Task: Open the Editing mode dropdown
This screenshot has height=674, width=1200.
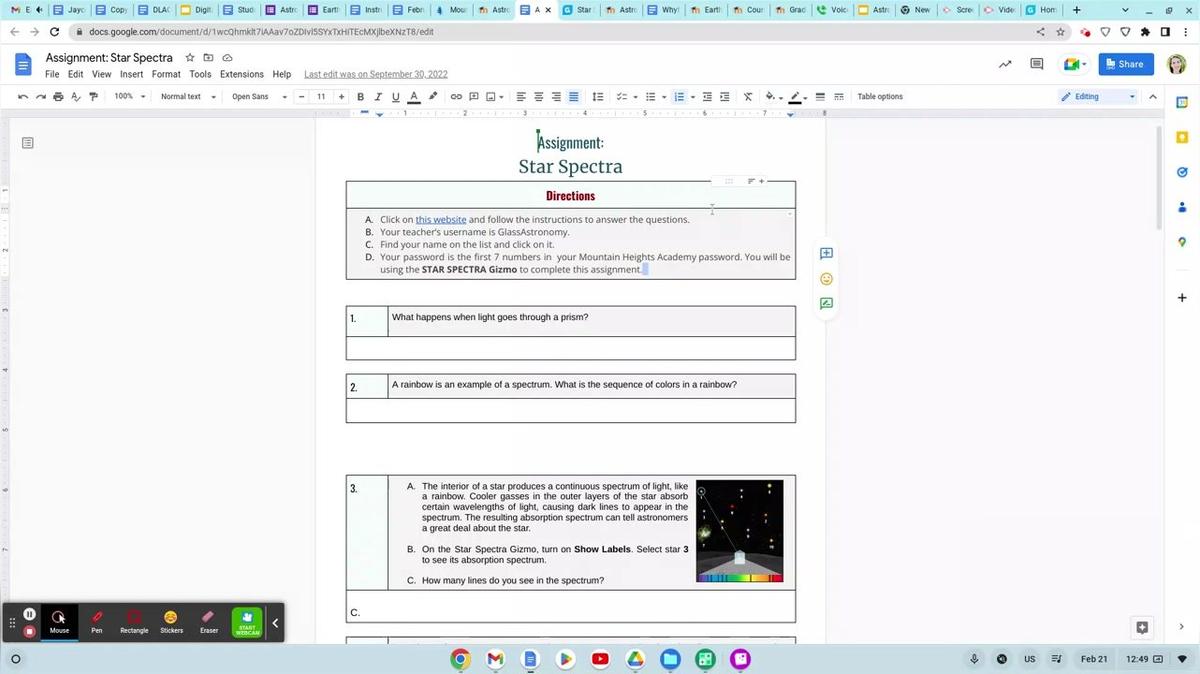Action: click(1098, 97)
